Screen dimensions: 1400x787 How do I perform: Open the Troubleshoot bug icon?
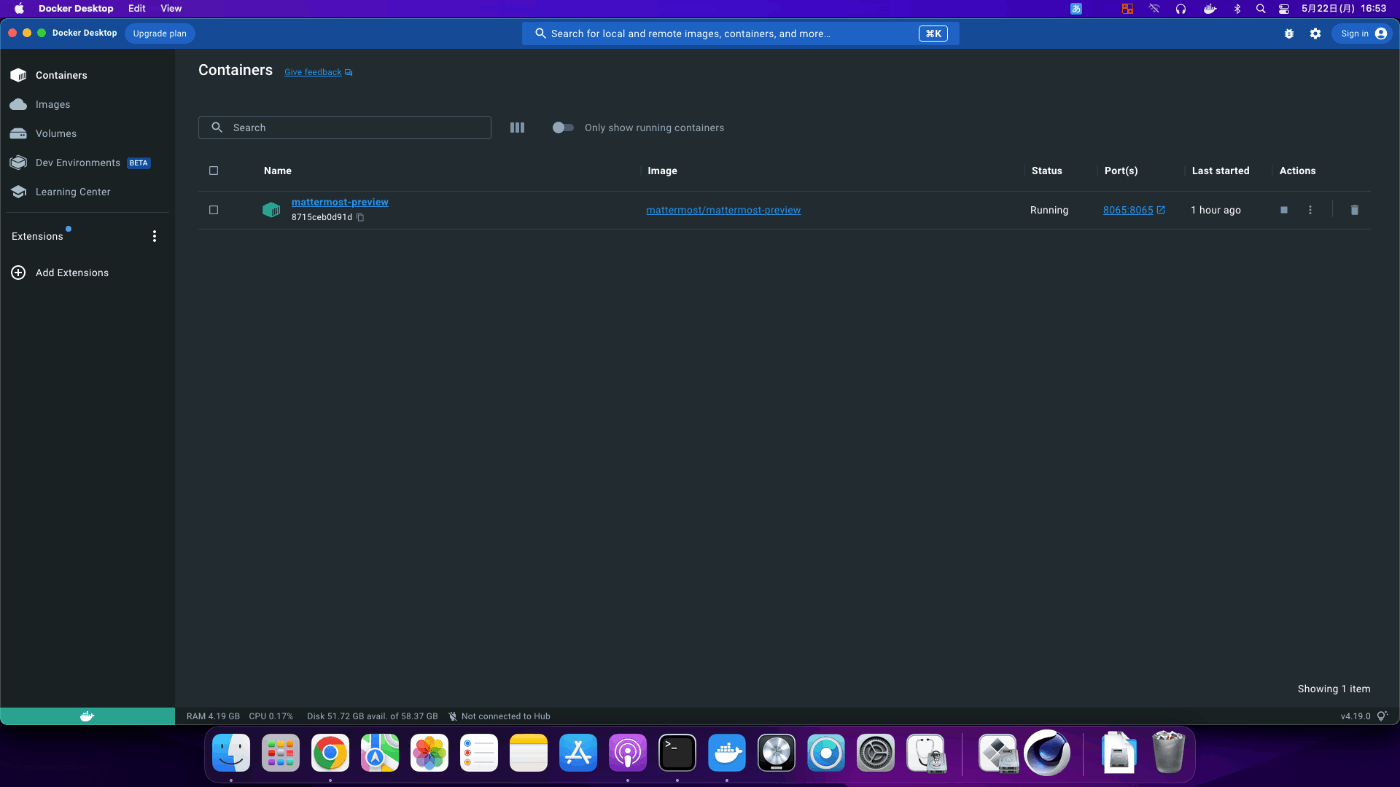pyautogui.click(x=1289, y=33)
